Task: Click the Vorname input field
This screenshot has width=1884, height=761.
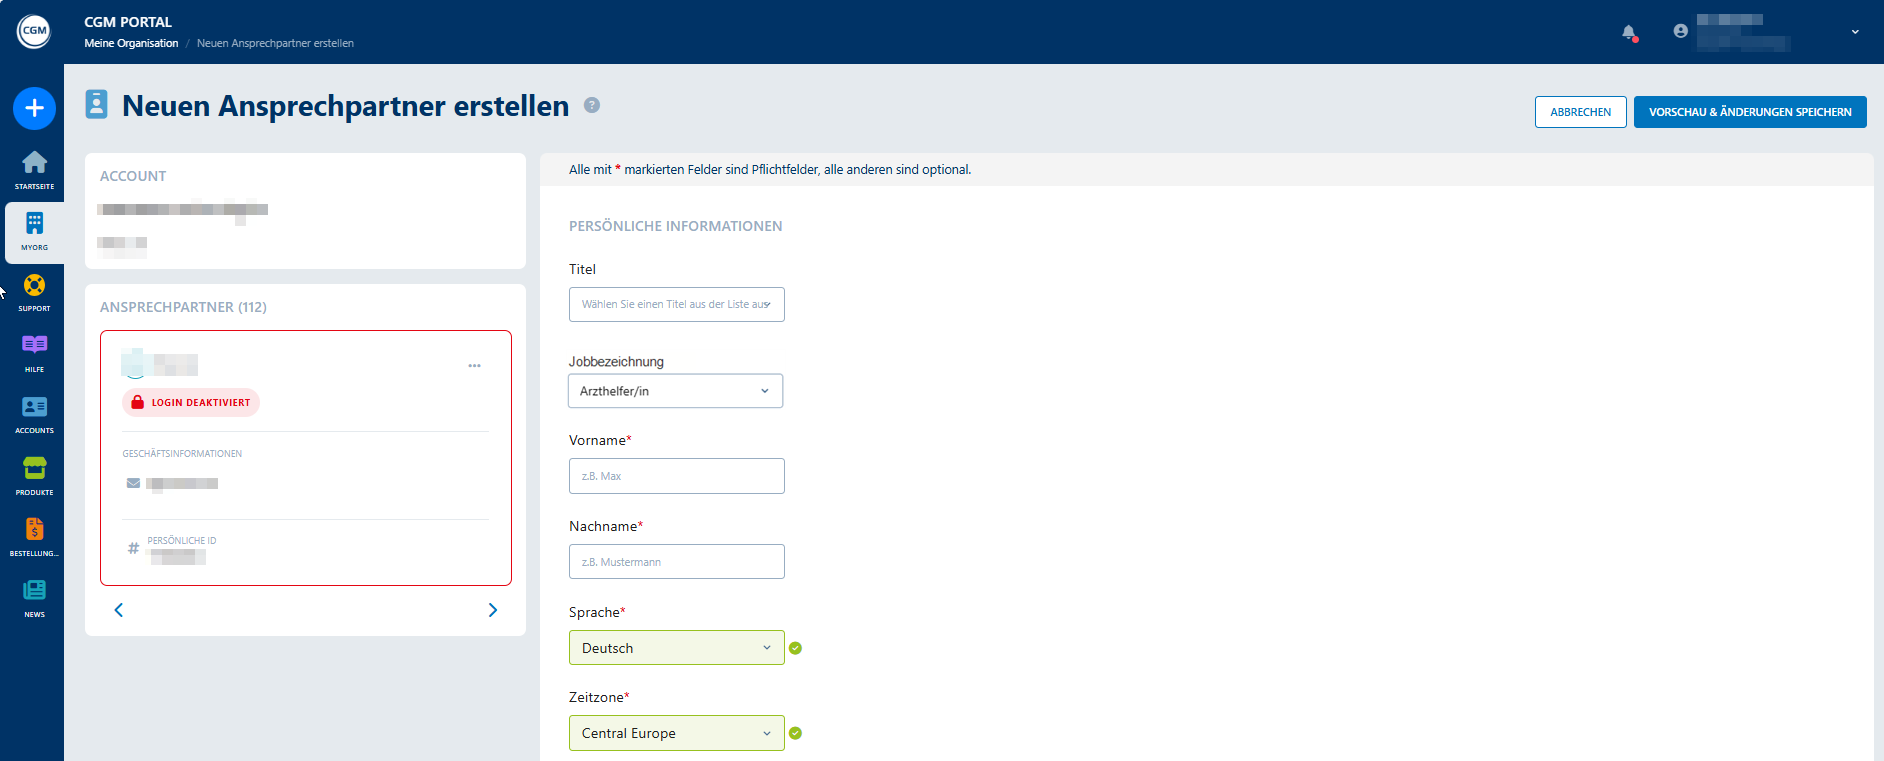Action: (677, 476)
